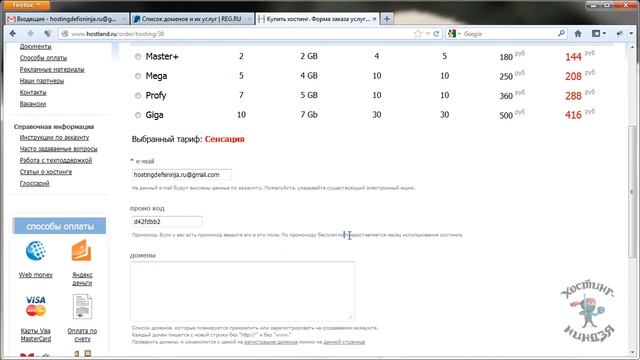Switch to the Gmail inbox tab
Viewport: 640px width, 360px height.
point(67,19)
